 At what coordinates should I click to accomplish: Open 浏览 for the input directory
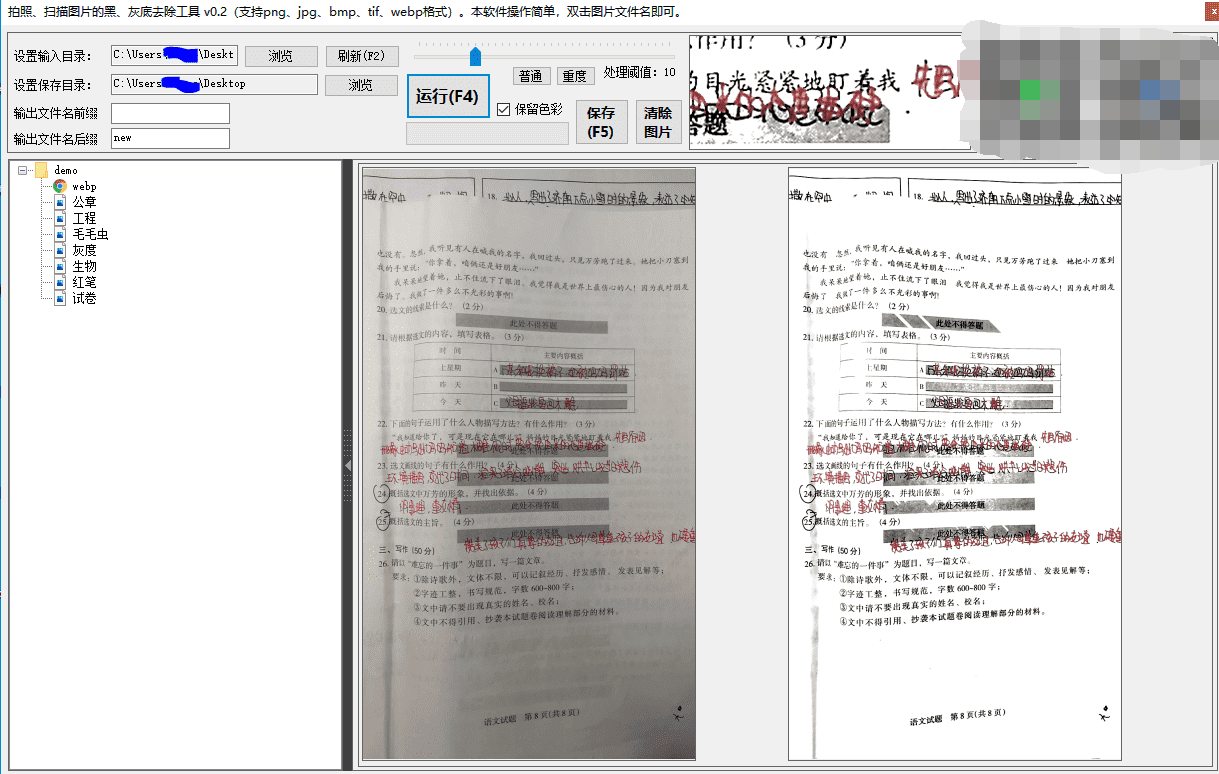[x=280, y=55]
